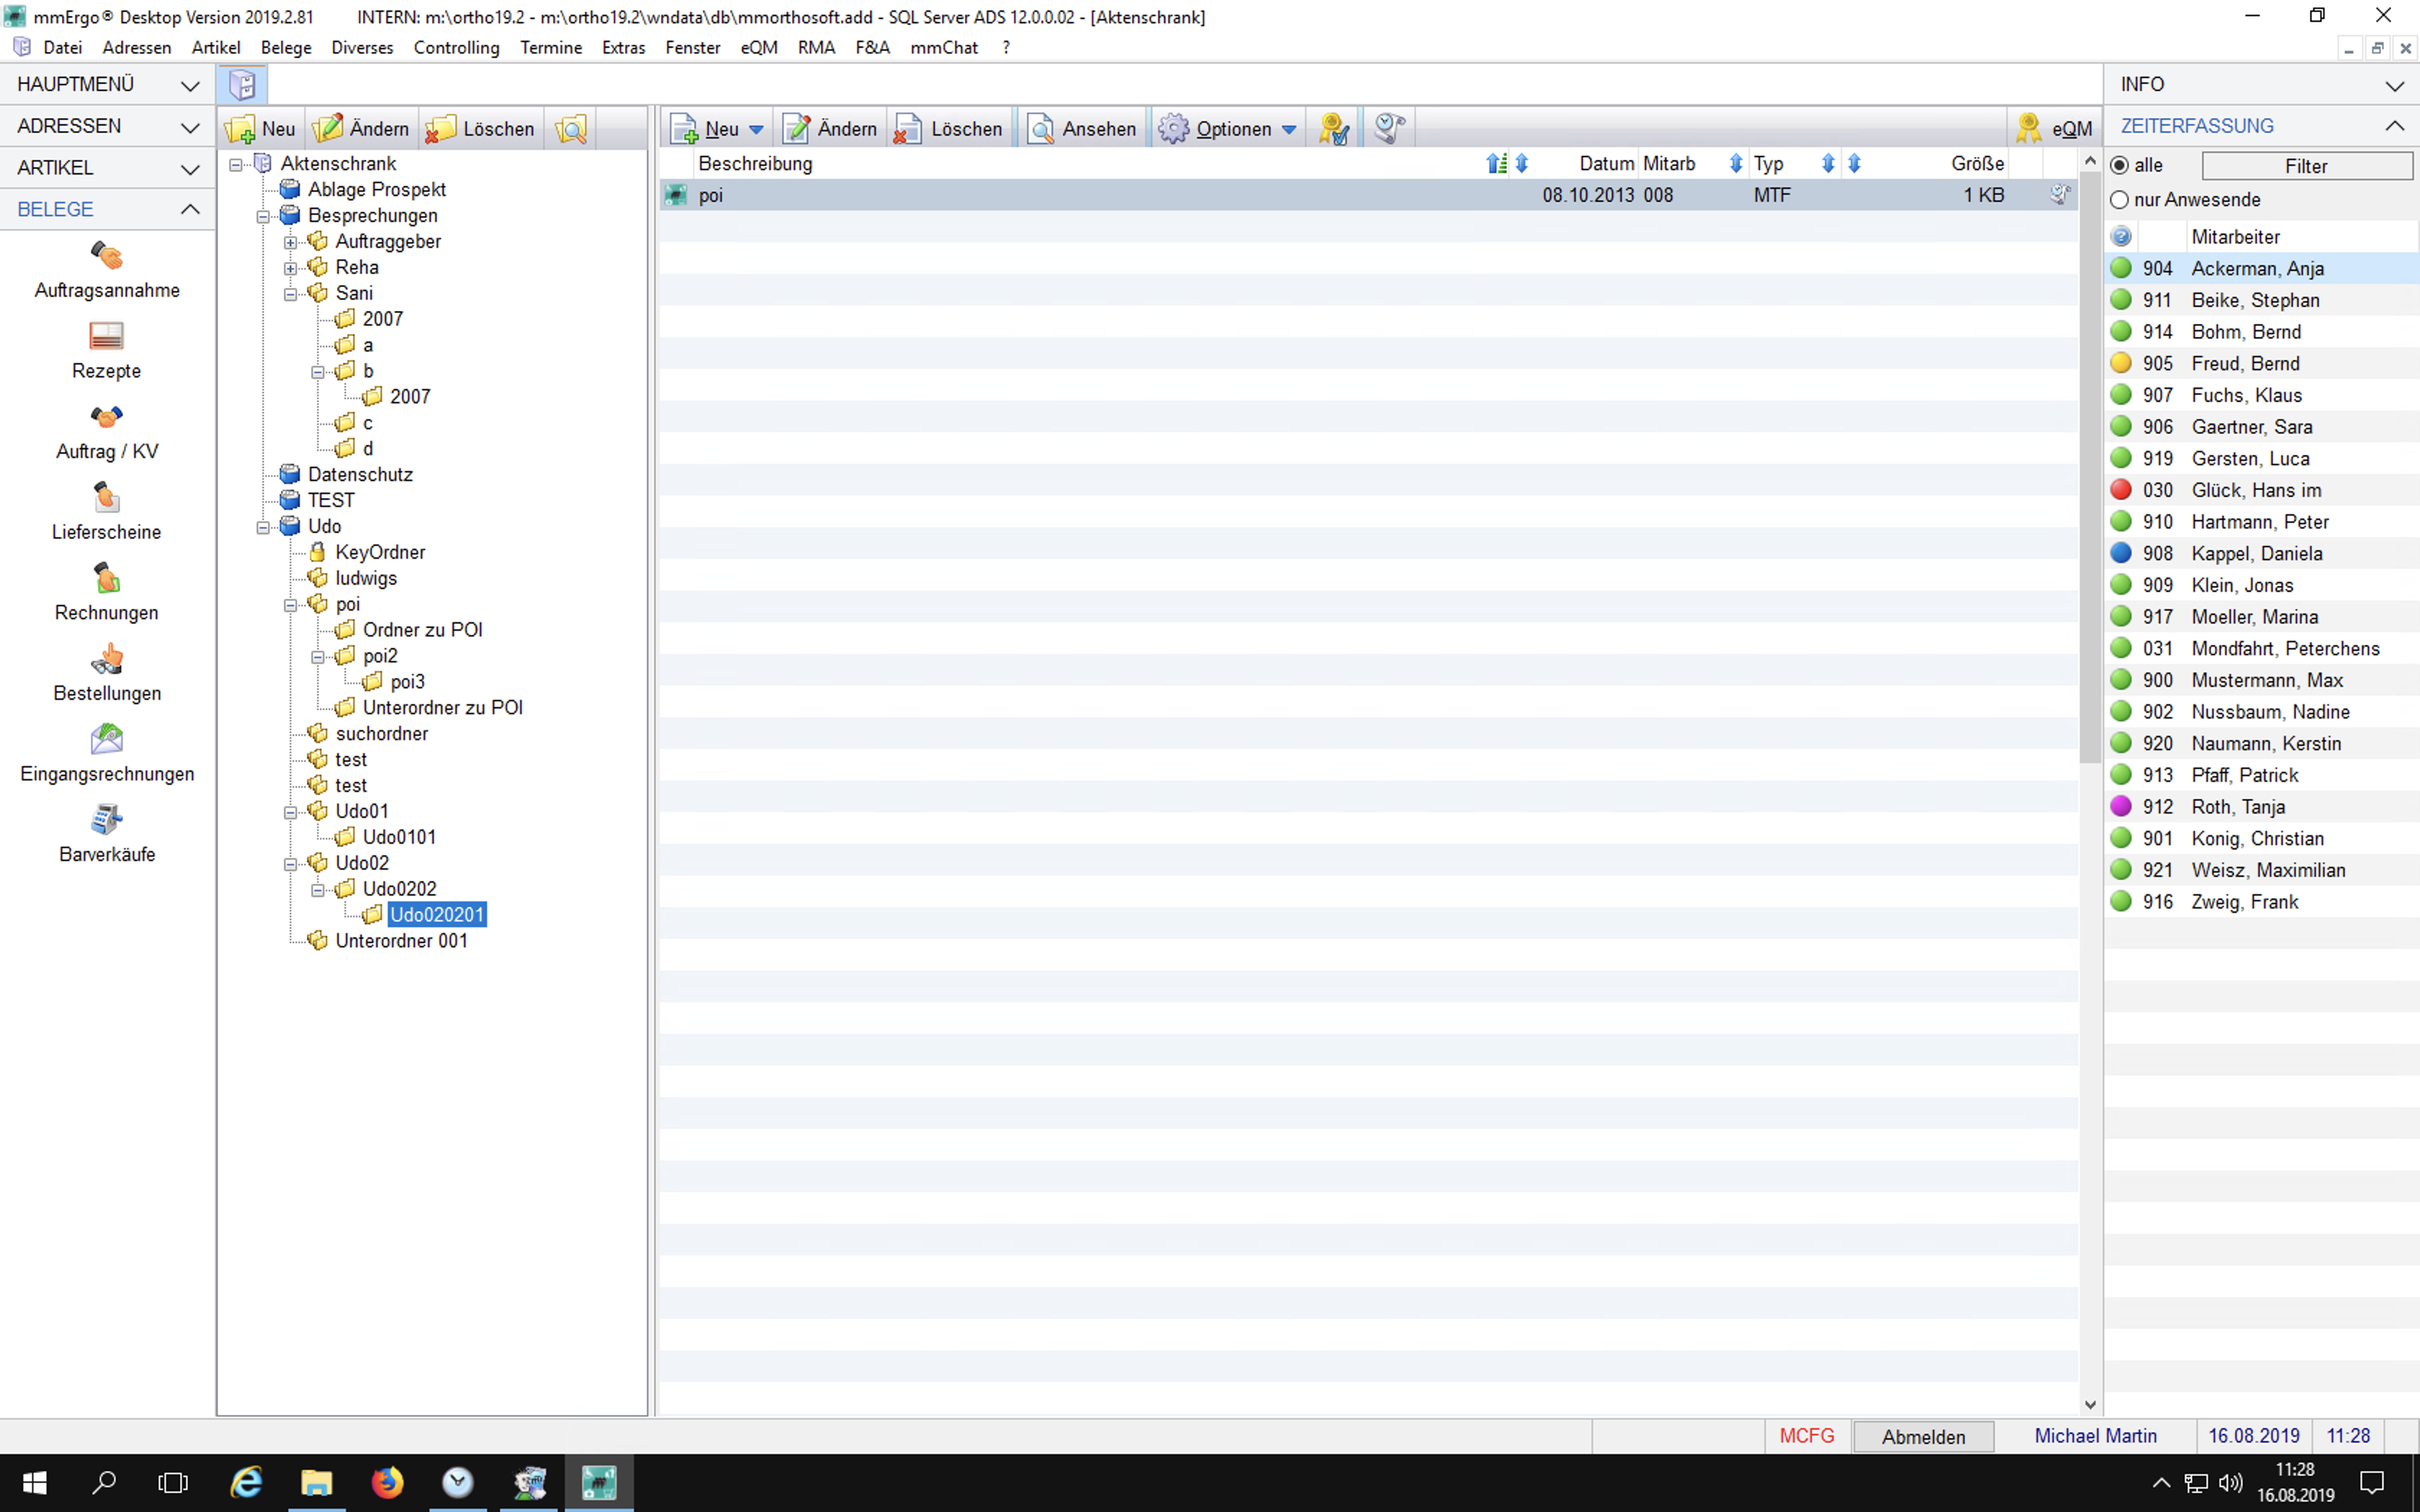Screen dimensions: 2420x1512
Task: Open Auftragsannahme in the sidebar
Action: point(106,257)
